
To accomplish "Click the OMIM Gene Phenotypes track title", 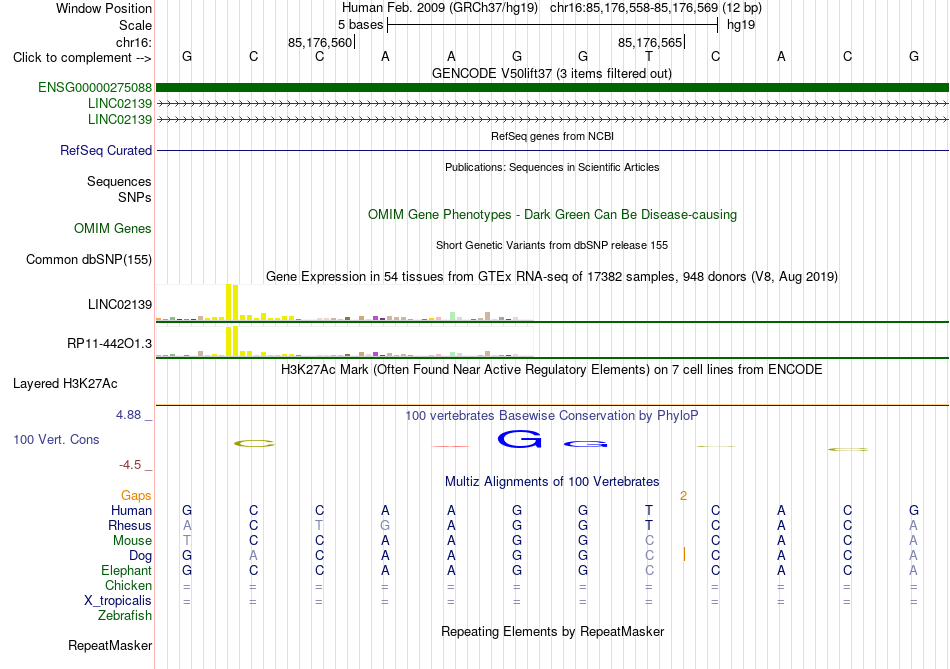I will 553,215.
